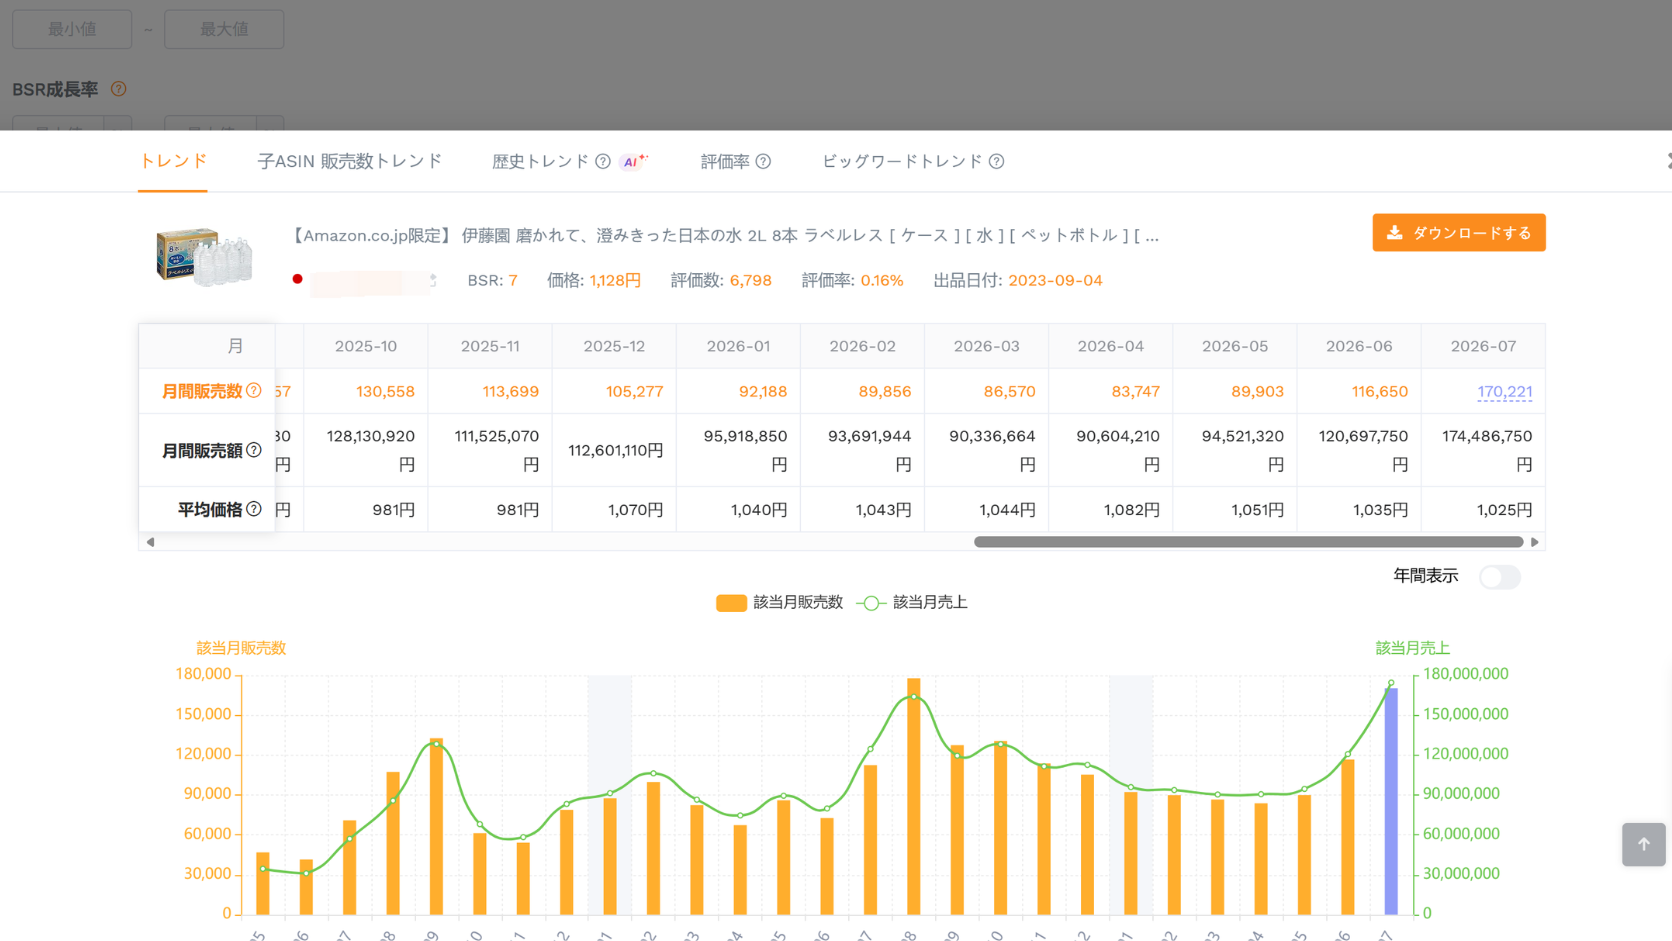Toggle 該当月販売数 legend series visibility

780,602
